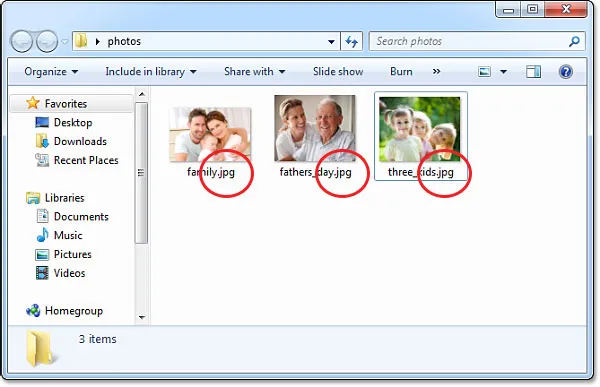Viewport: 600px width, 387px height.
Task: Open the Videos library
Action: pyautogui.click(x=69, y=273)
